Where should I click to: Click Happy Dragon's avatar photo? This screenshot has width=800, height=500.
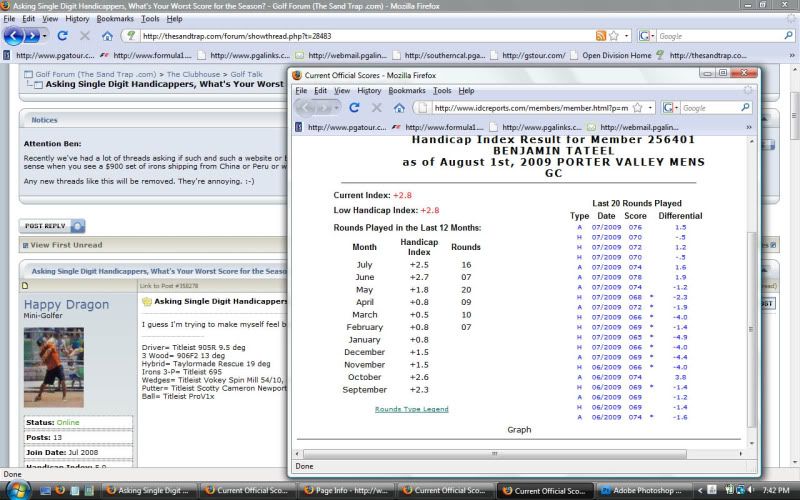coord(53,366)
